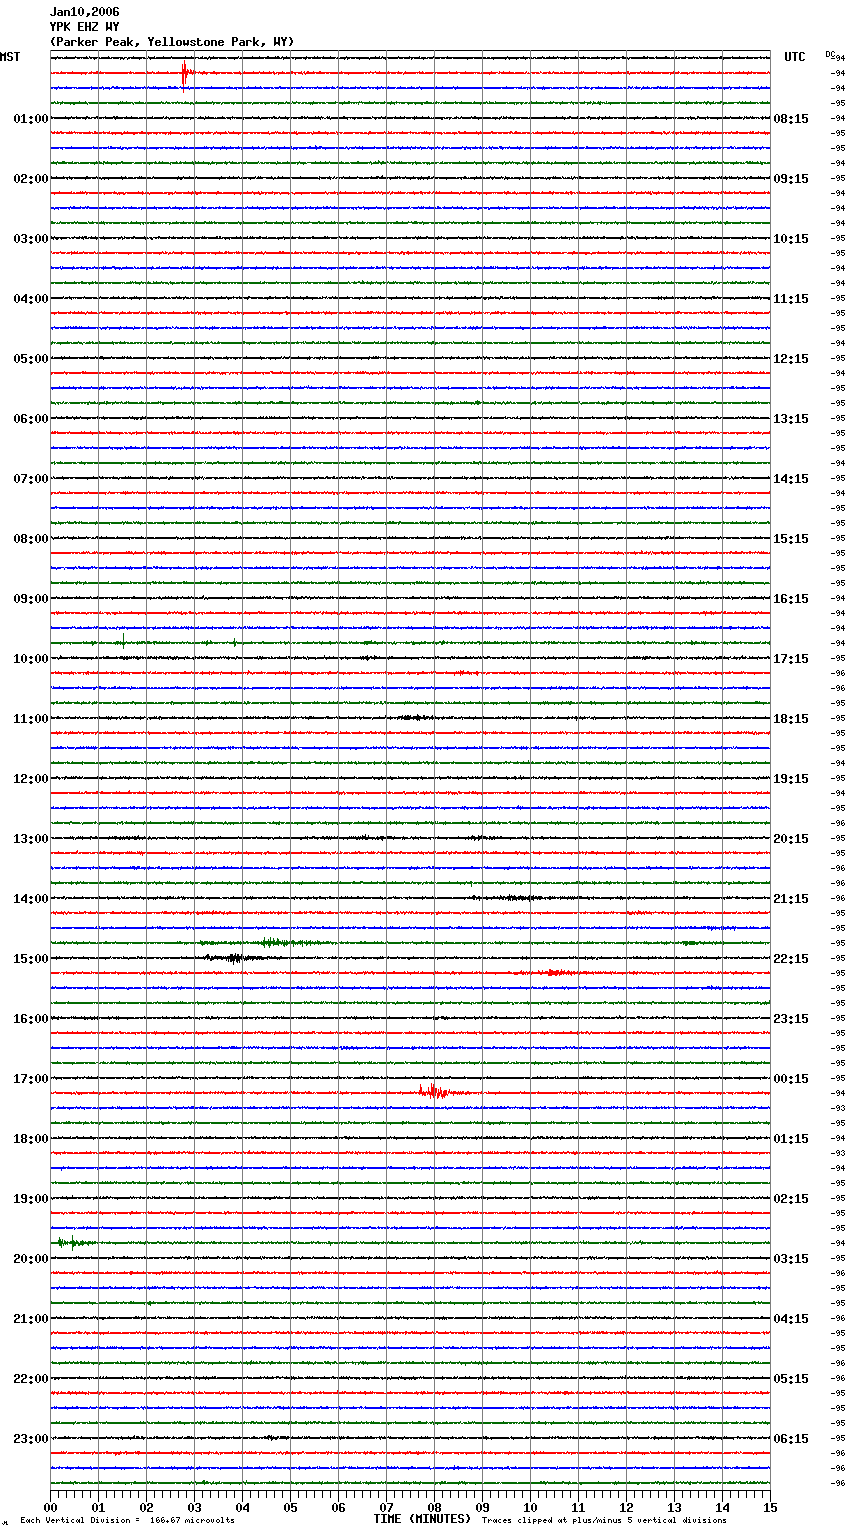Click the black signal on 11:00 trace near minute 7.5
The height and width of the screenshot is (1534, 850).
click(413, 718)
